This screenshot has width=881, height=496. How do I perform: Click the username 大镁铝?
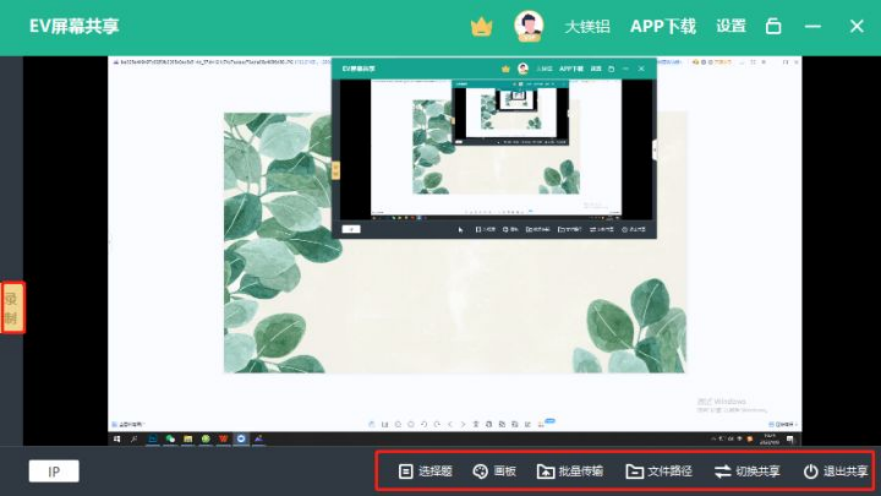(587, 26)
